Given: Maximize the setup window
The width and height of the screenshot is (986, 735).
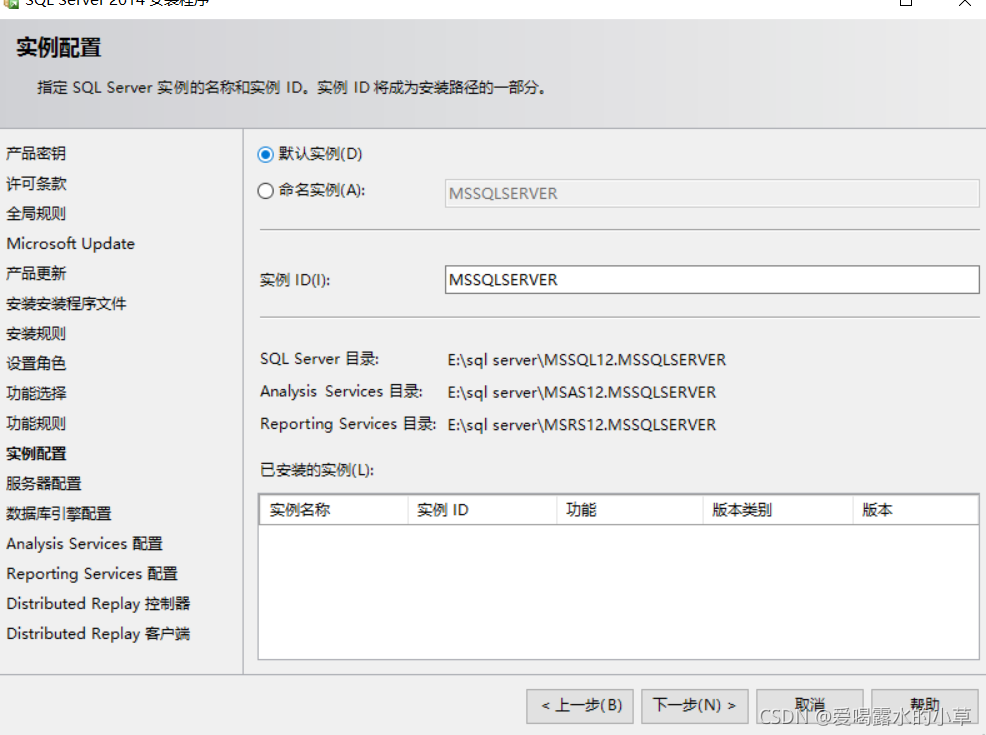Looking at the screenshot, I should point(906,3).
